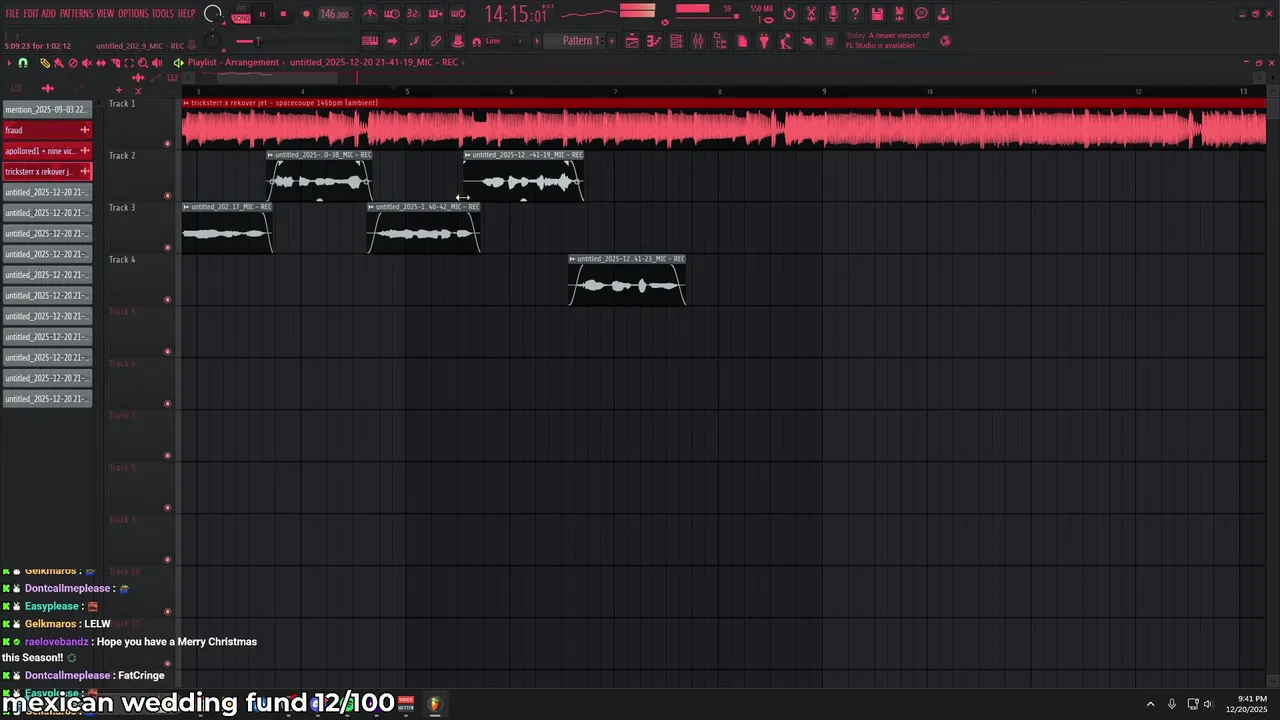Select the playlist Mute tool
The width and height of the screenshot is (1280, 720).
click(x=86, y=63)
